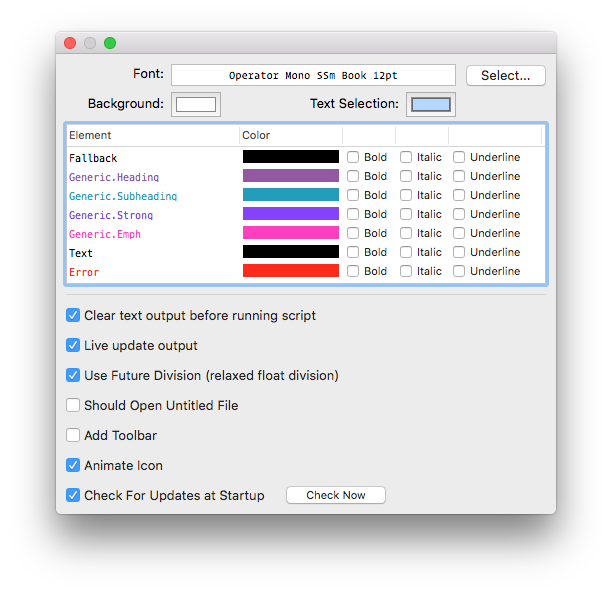Change the pink Generic.Emph color swatch
The image size is (612, 594).
[291, 233]
